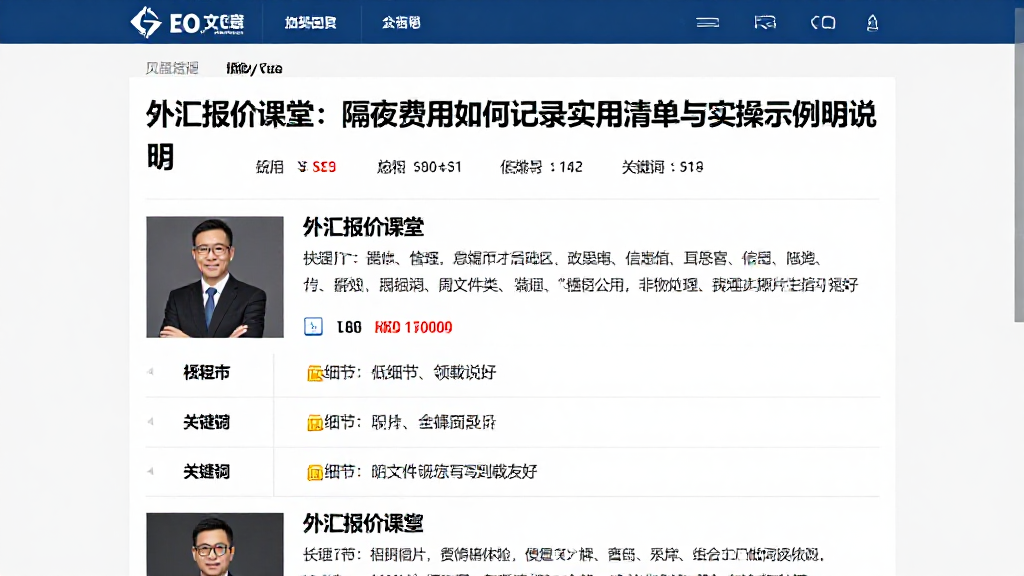Viewport: 1024px width, 576px height.
Task: Select the first 关键词 row label
Action: [x=206, y=422]
